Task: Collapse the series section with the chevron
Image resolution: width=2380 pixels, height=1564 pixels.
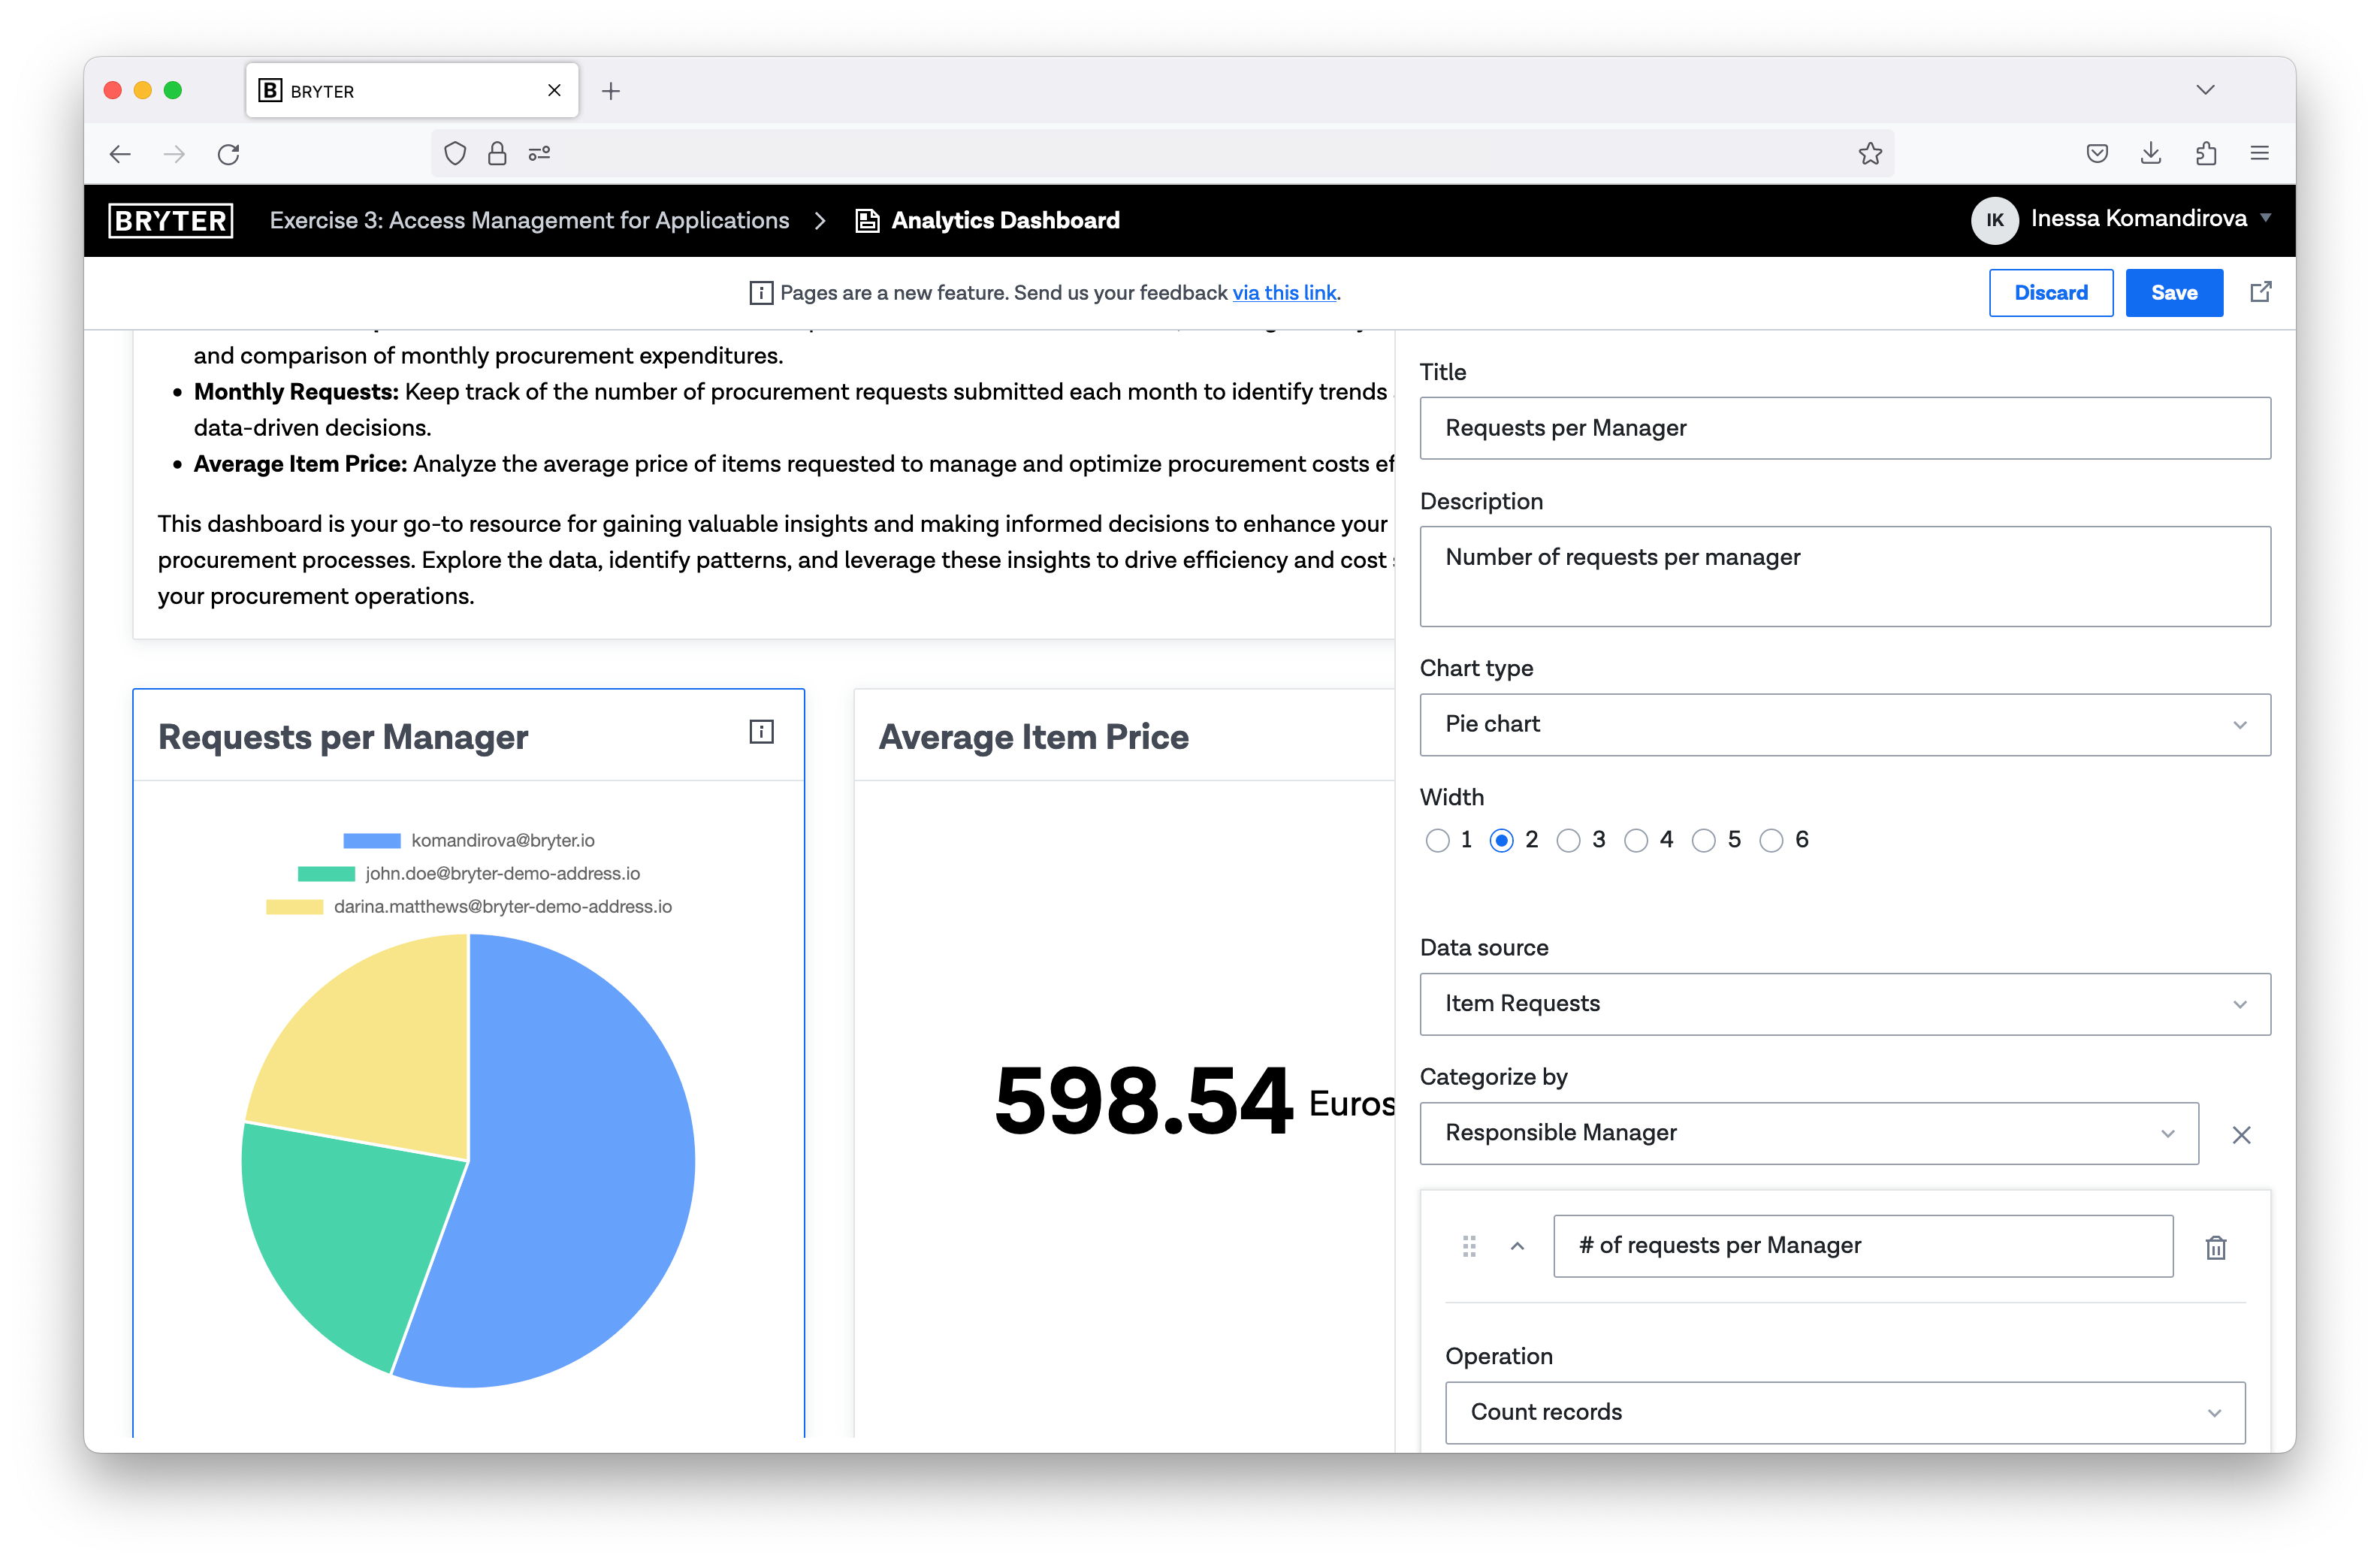Action: [x=1517, y=1246]
